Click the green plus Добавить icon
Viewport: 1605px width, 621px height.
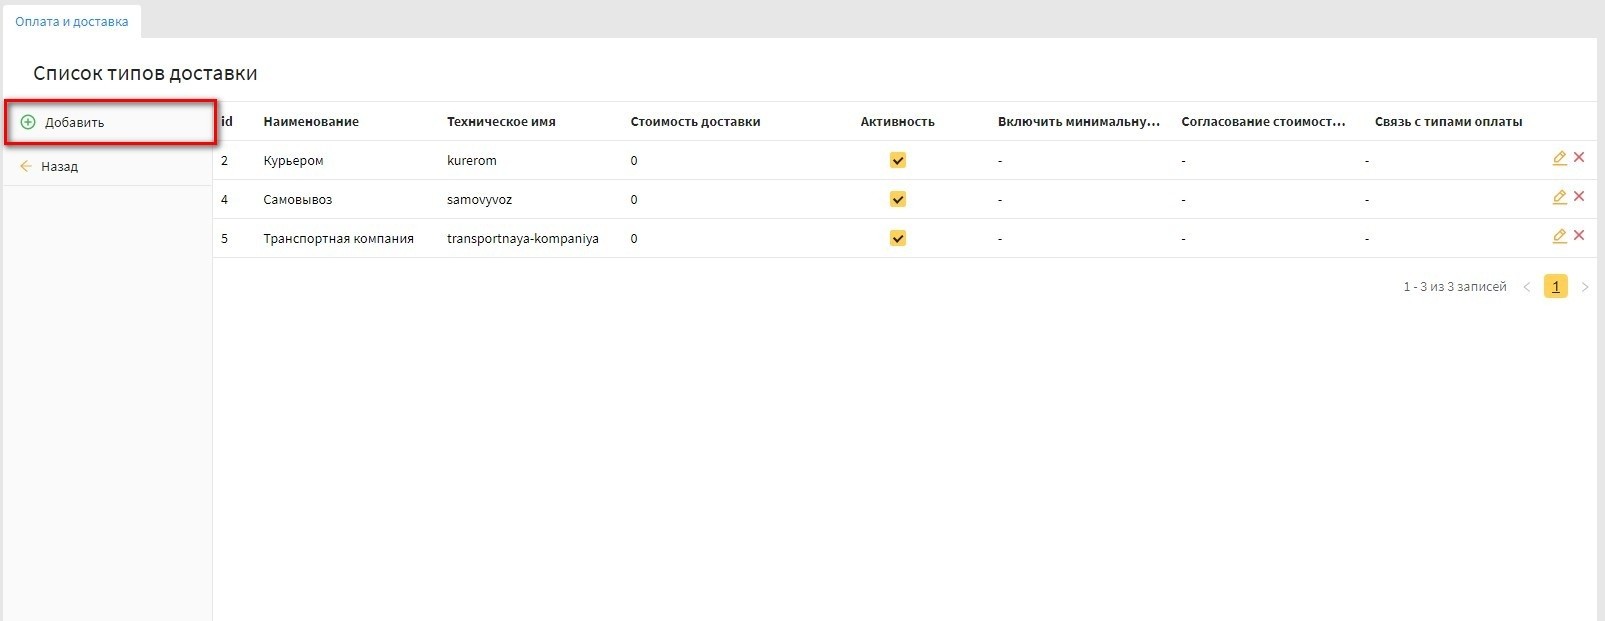[28, 122]
